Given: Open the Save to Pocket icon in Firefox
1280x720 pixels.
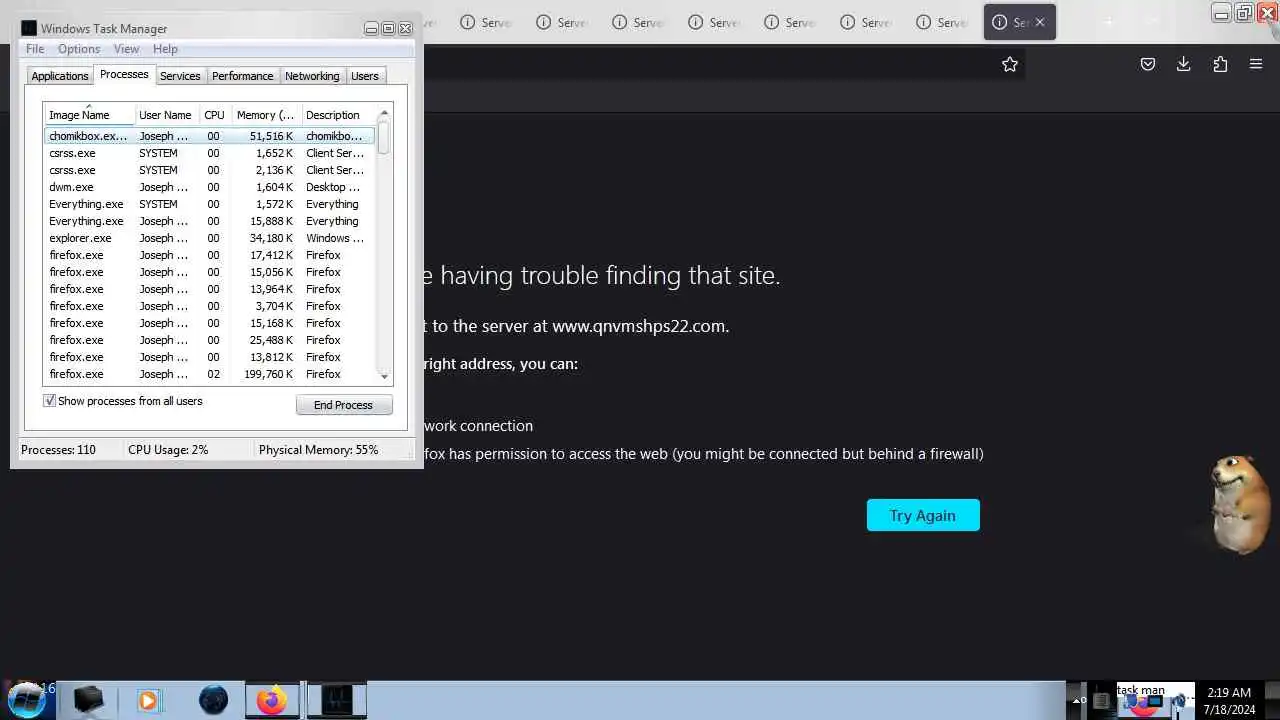Looking at the screenshot, I should point(1148,64).
